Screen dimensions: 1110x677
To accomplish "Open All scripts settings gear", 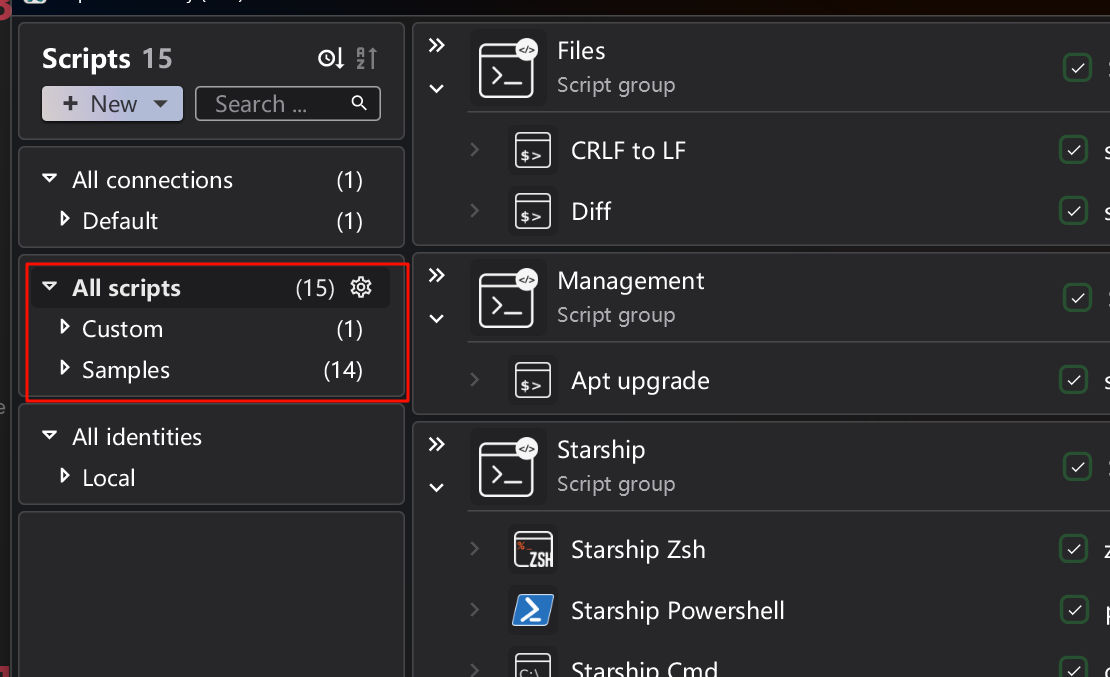I will click(361, 288).
